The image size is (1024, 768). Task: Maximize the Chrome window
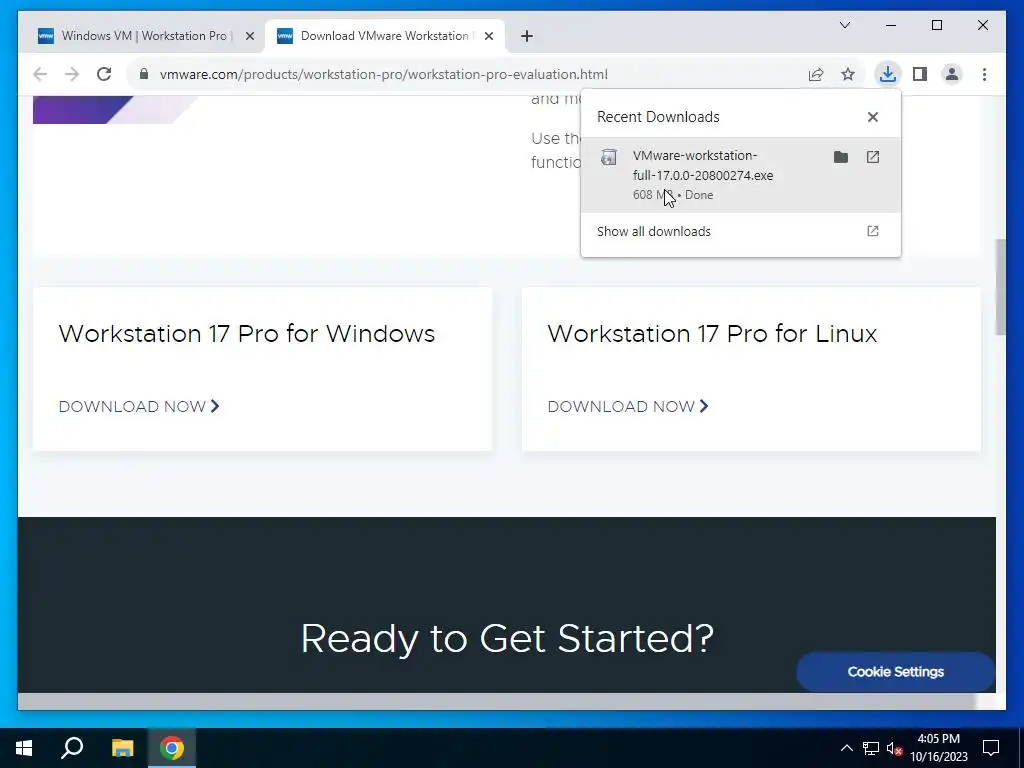936,25
